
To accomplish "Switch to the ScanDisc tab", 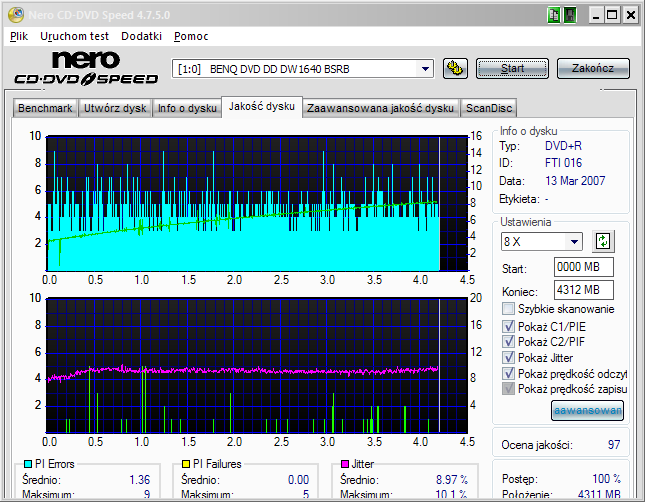I will pyautogui.click(x=489, y=108).
